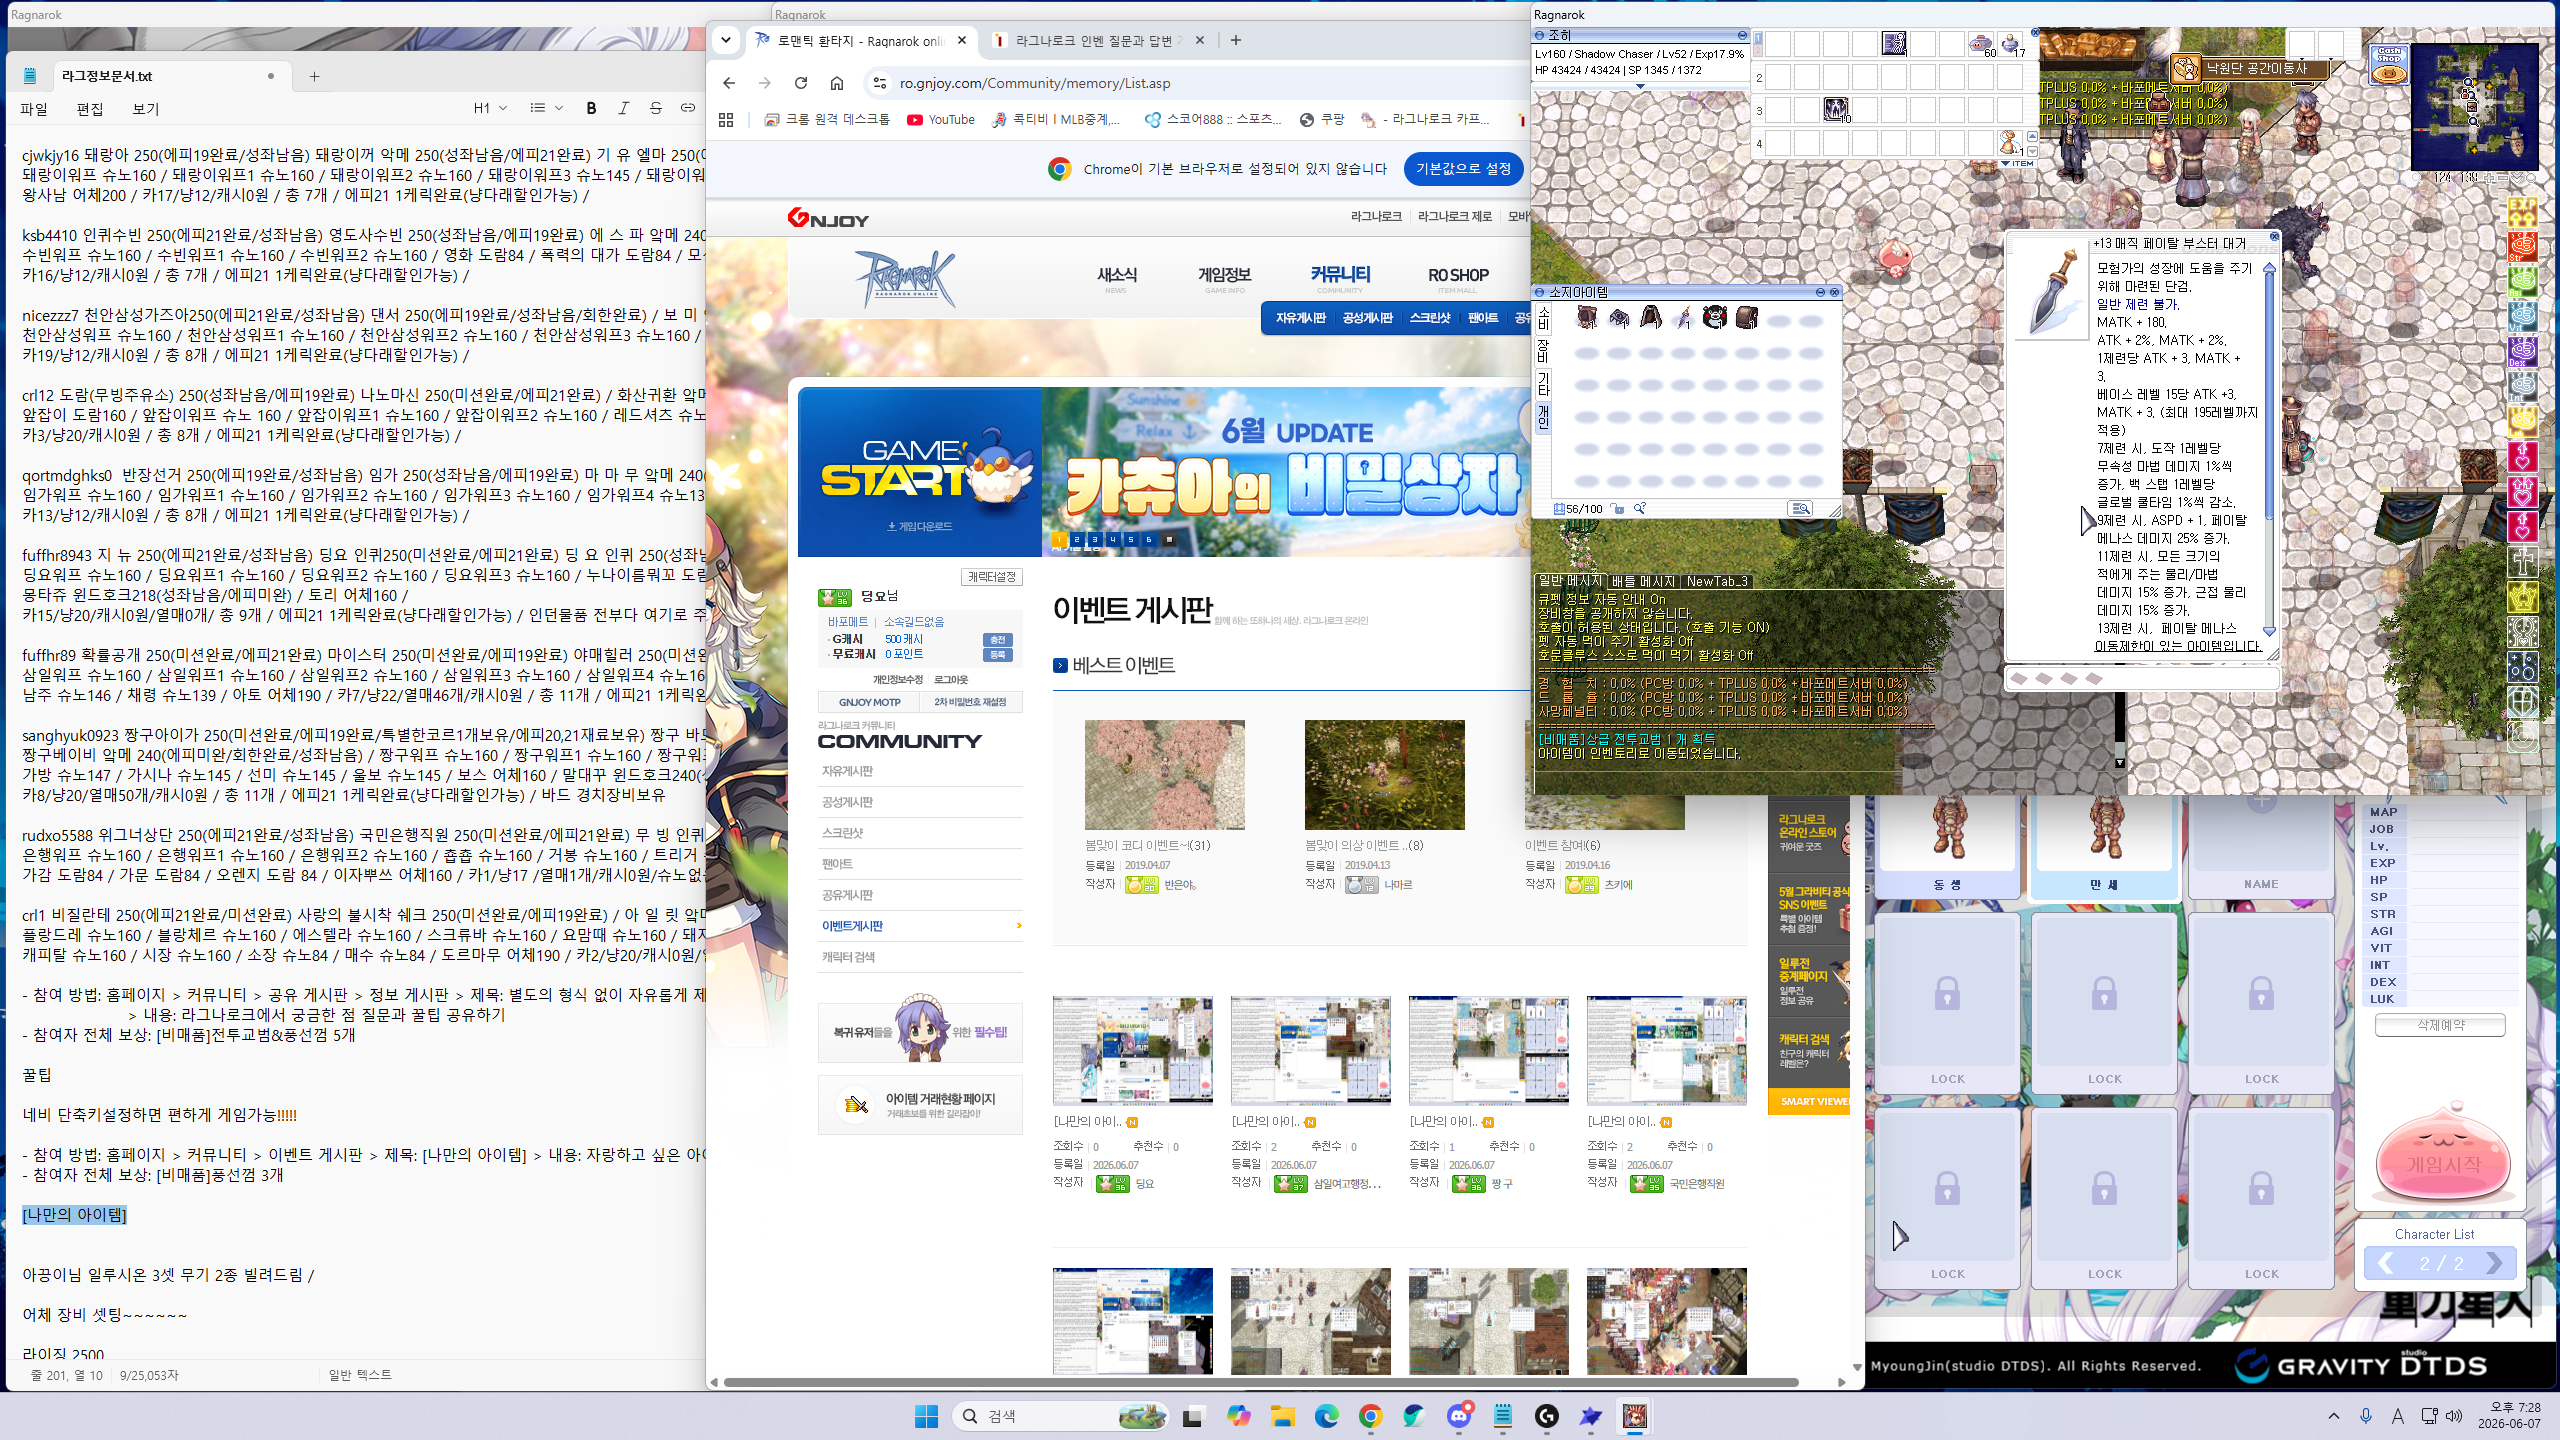Select dark hood item in inventory
Viewport: 2560px width, 1440px height.
point(1650,318)
